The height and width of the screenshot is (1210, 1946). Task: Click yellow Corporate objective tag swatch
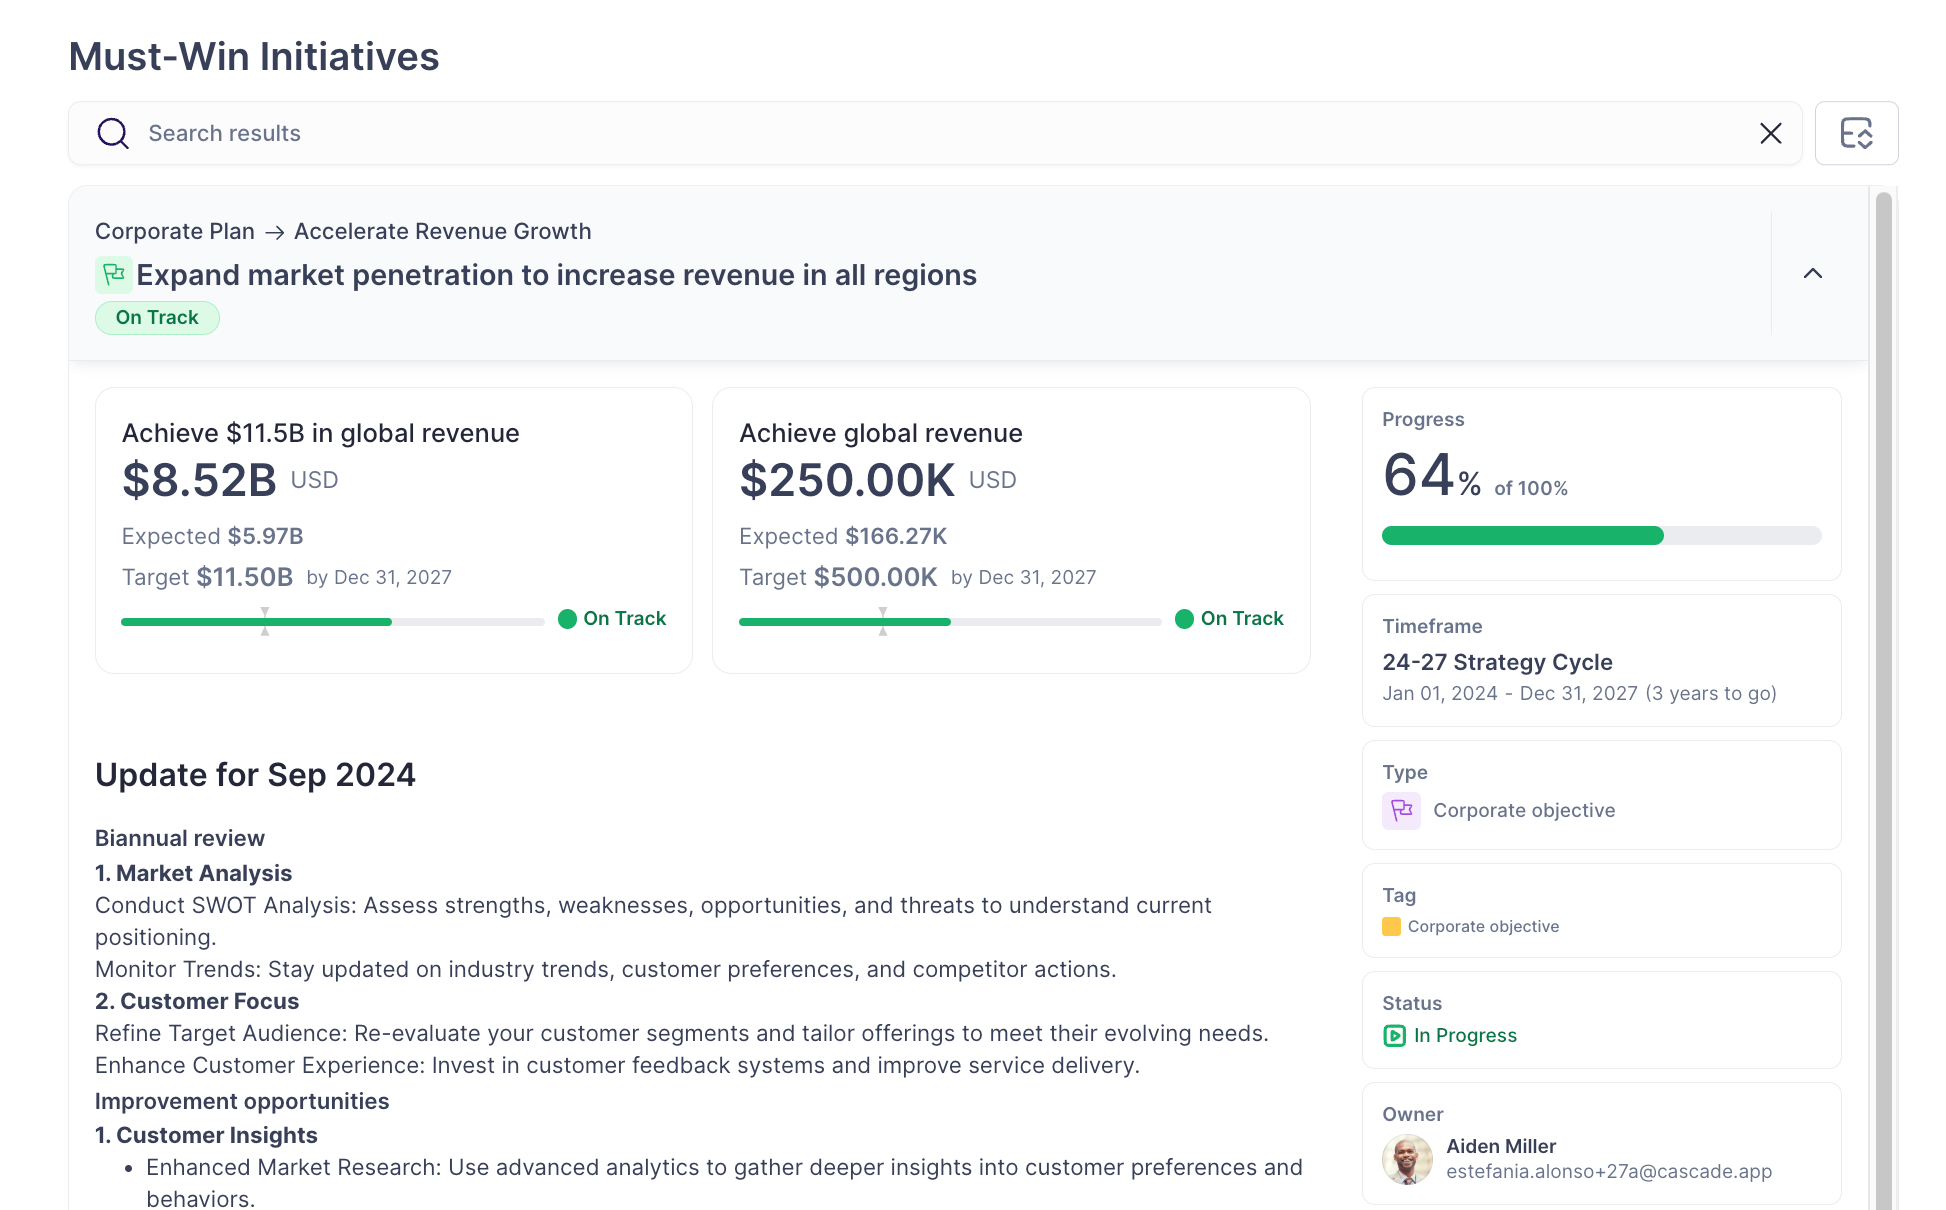(1391, 926)
